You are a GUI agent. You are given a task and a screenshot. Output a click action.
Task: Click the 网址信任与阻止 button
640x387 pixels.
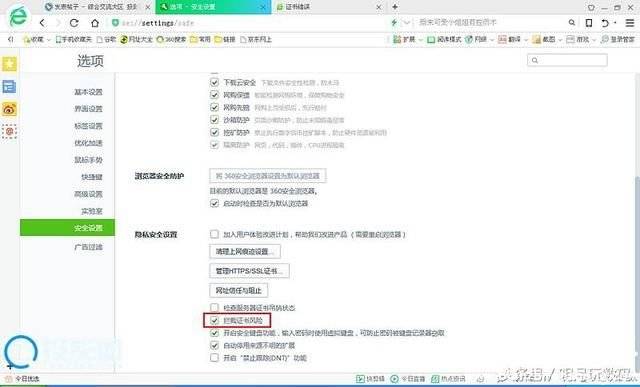point(238,291)
